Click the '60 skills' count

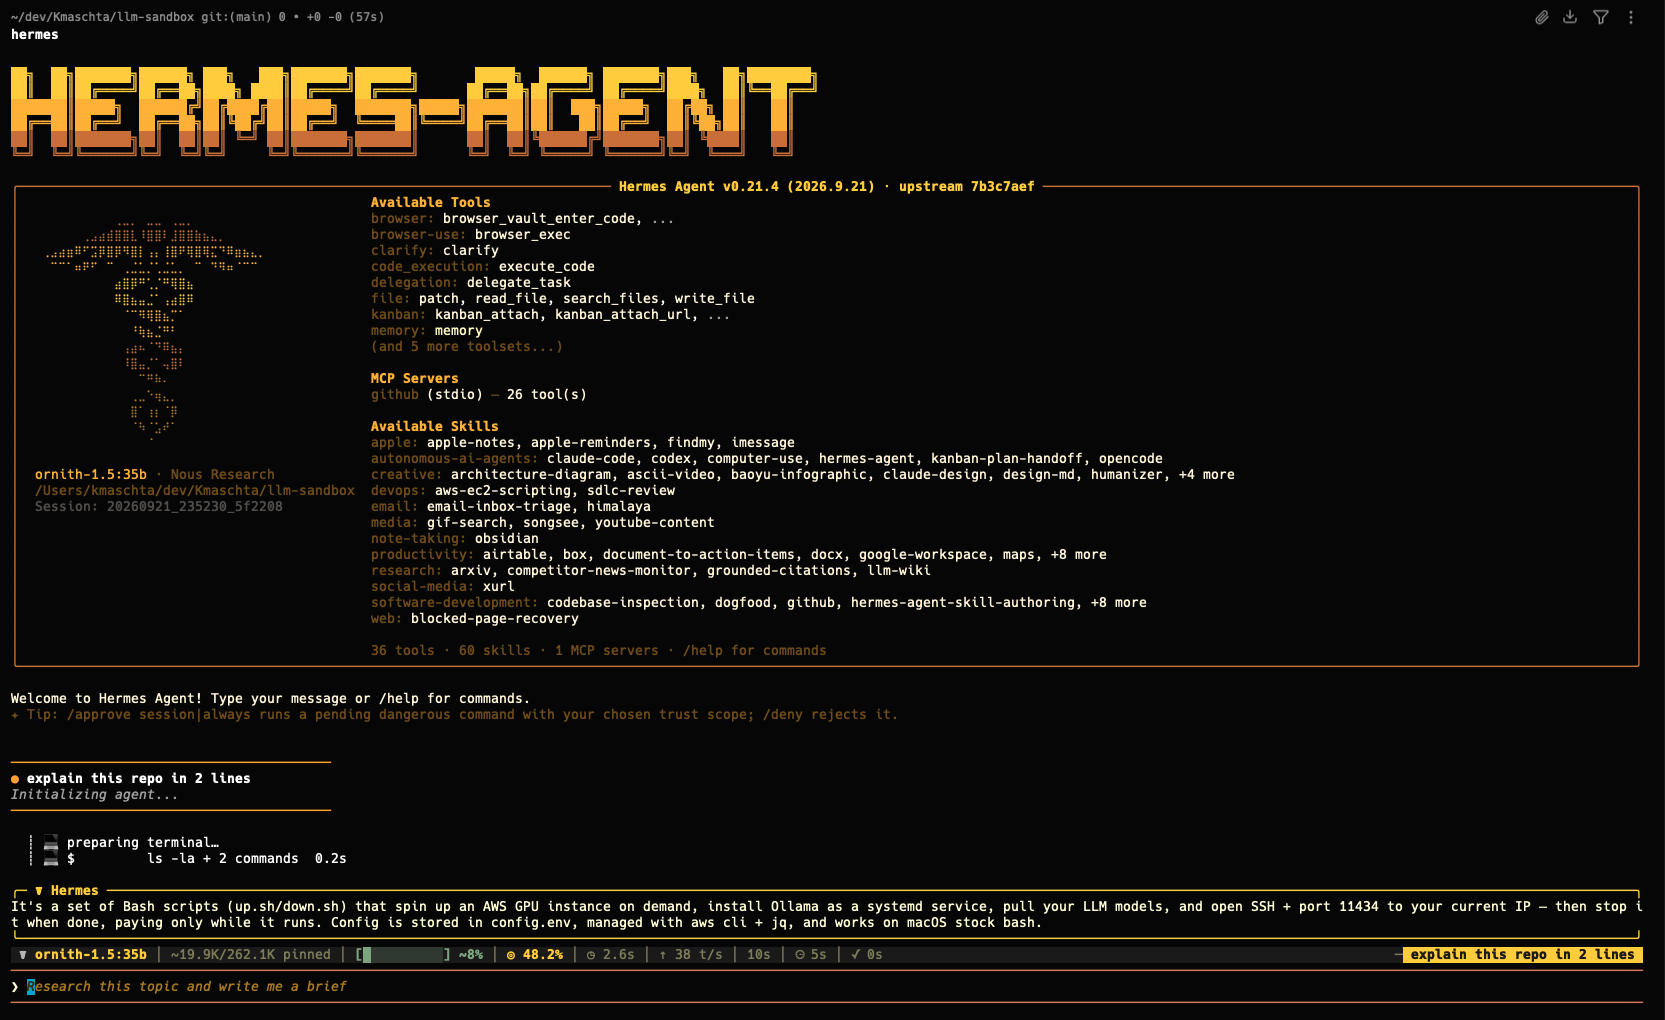coord(495,651)
